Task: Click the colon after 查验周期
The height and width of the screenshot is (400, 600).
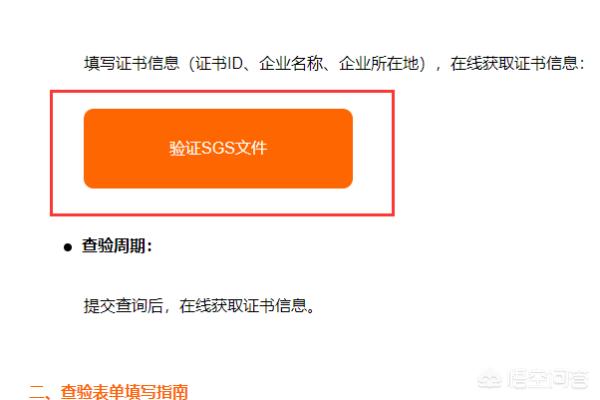Action: tap(149, 247)
